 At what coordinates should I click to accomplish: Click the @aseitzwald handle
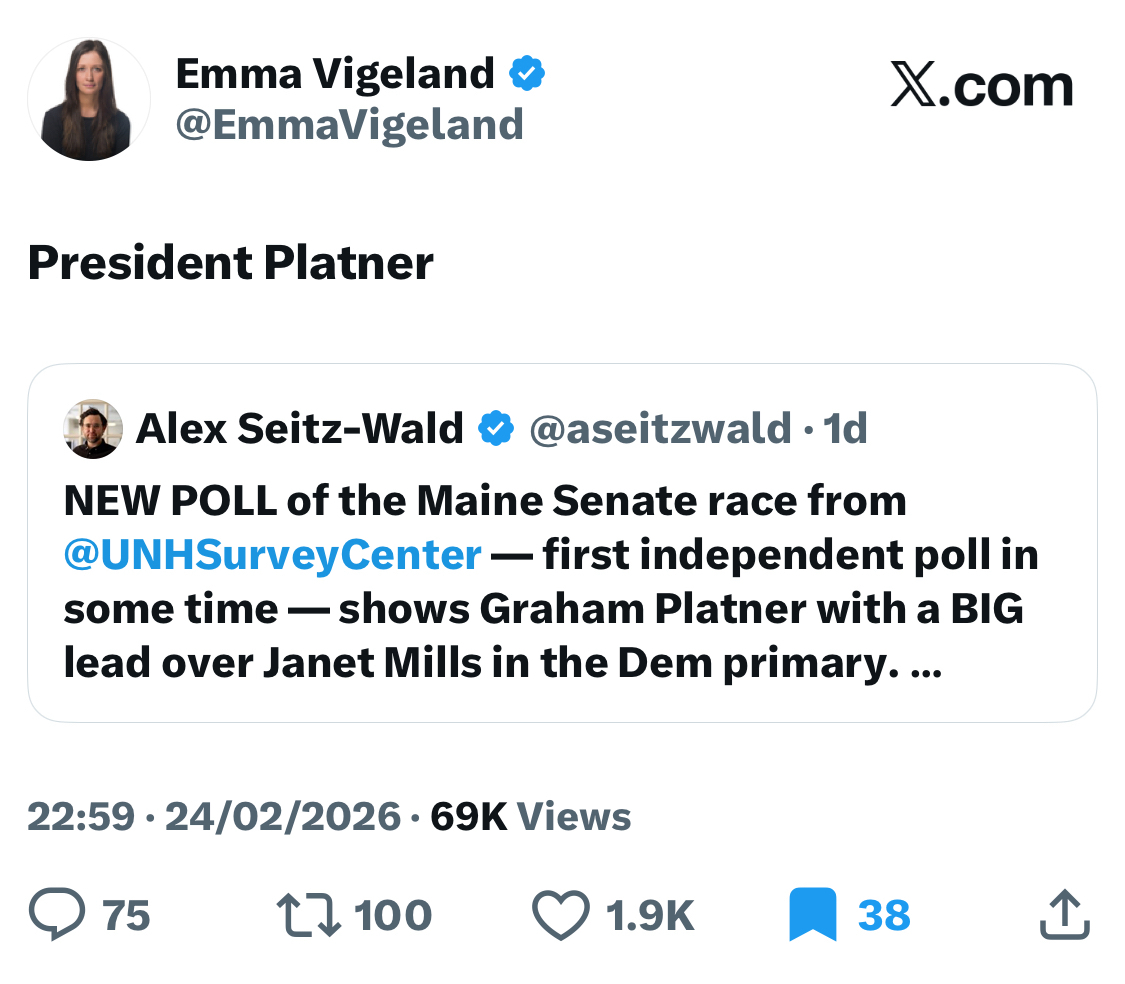pos(659,429)
